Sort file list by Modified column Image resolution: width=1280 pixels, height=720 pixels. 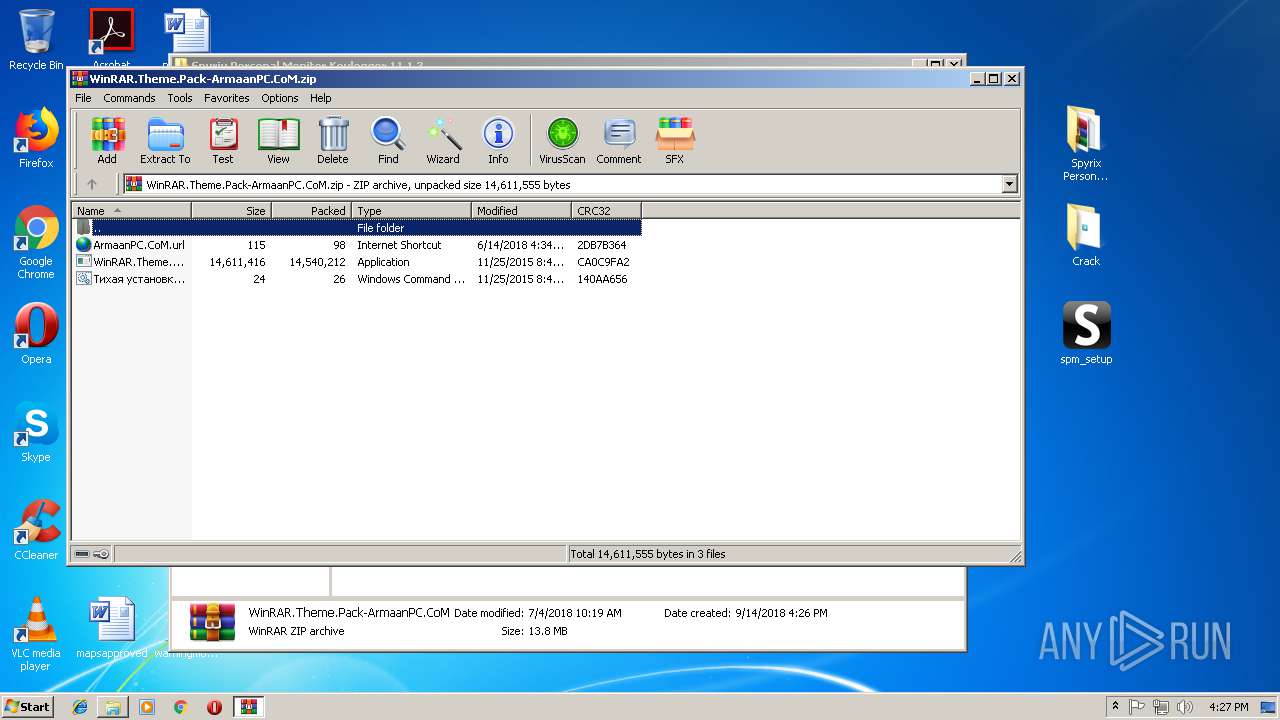click(521, 210)
